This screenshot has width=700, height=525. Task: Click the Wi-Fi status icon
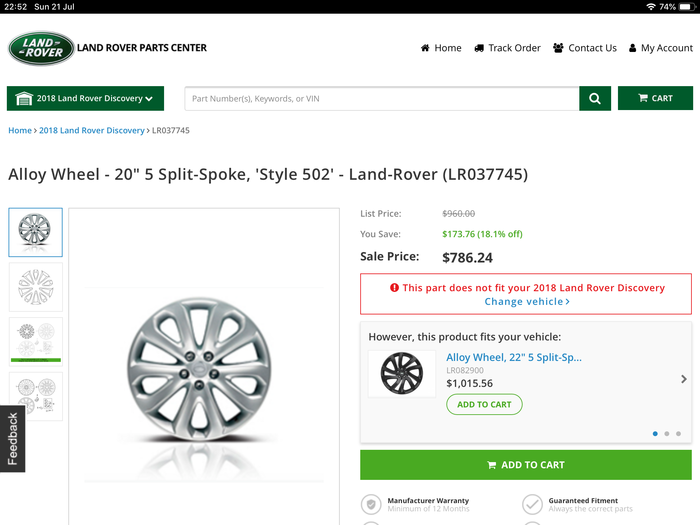(651, 7)
